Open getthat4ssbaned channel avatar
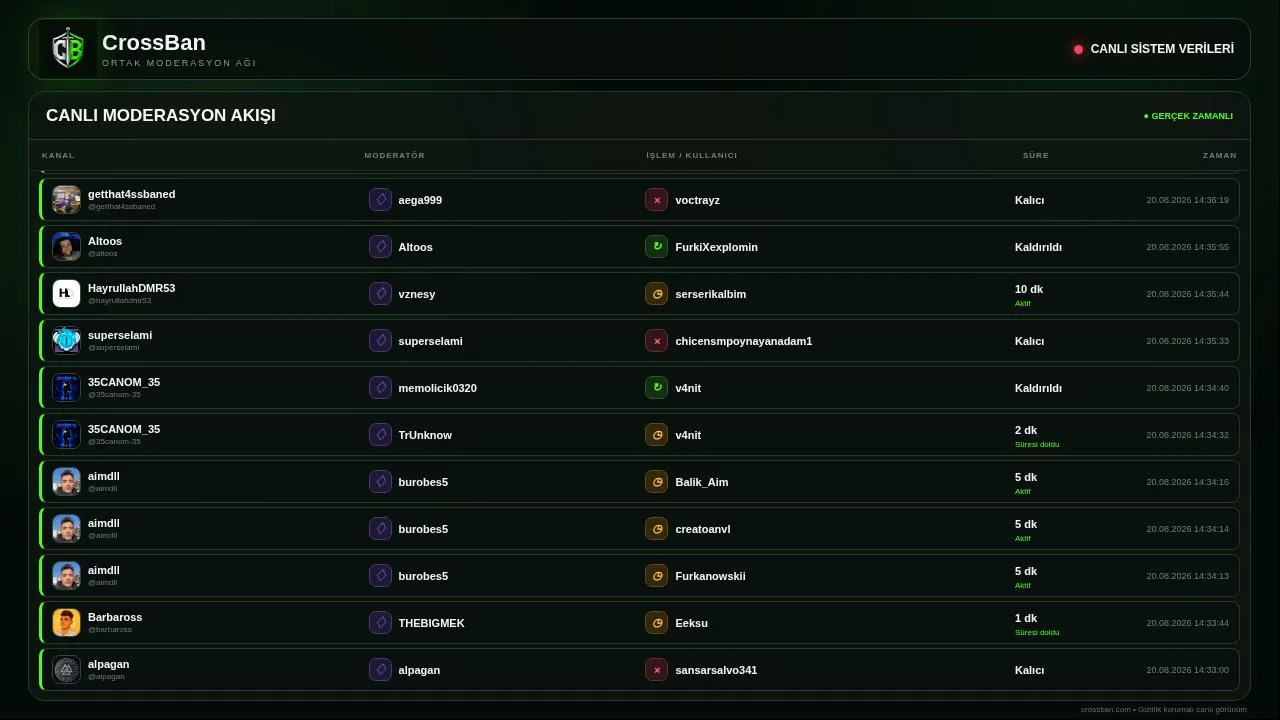The height and width of the screenshot is (720, 1280). pos(66,200)
